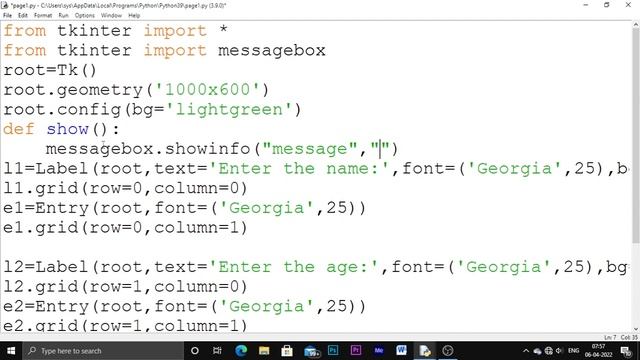Open Microsoft Word from taskbar
Viewport: 640px width, 360px height.
tap(402, 351)
